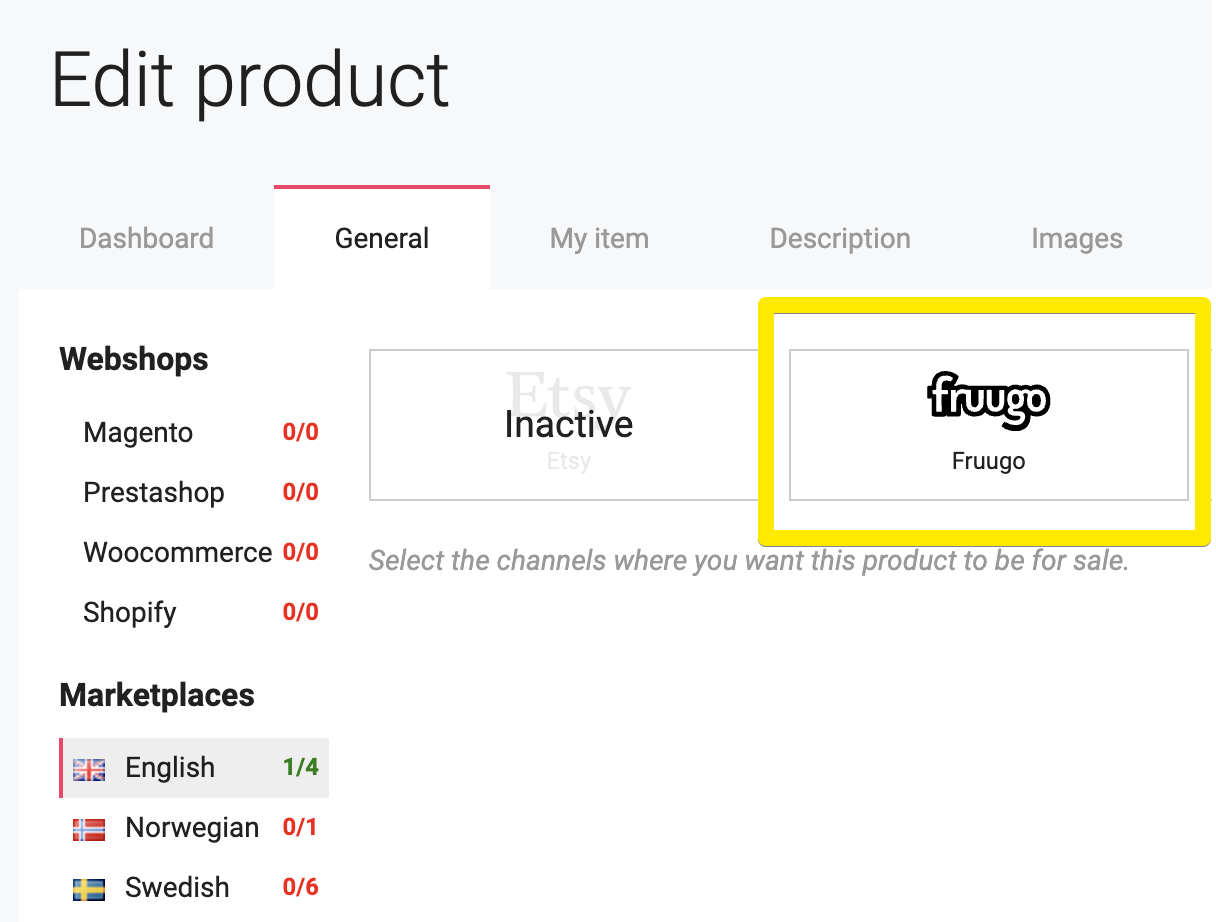The image size is (1216, 922).
Task: Choose Swedish marketplace language
Action: coord(194,888)
